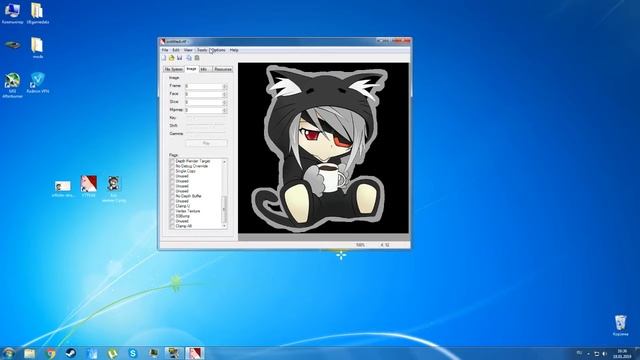The height and width of the screenshot is (360, 640).
Task: Open Google Chrome from the taskbar
Action: point(51,353)
